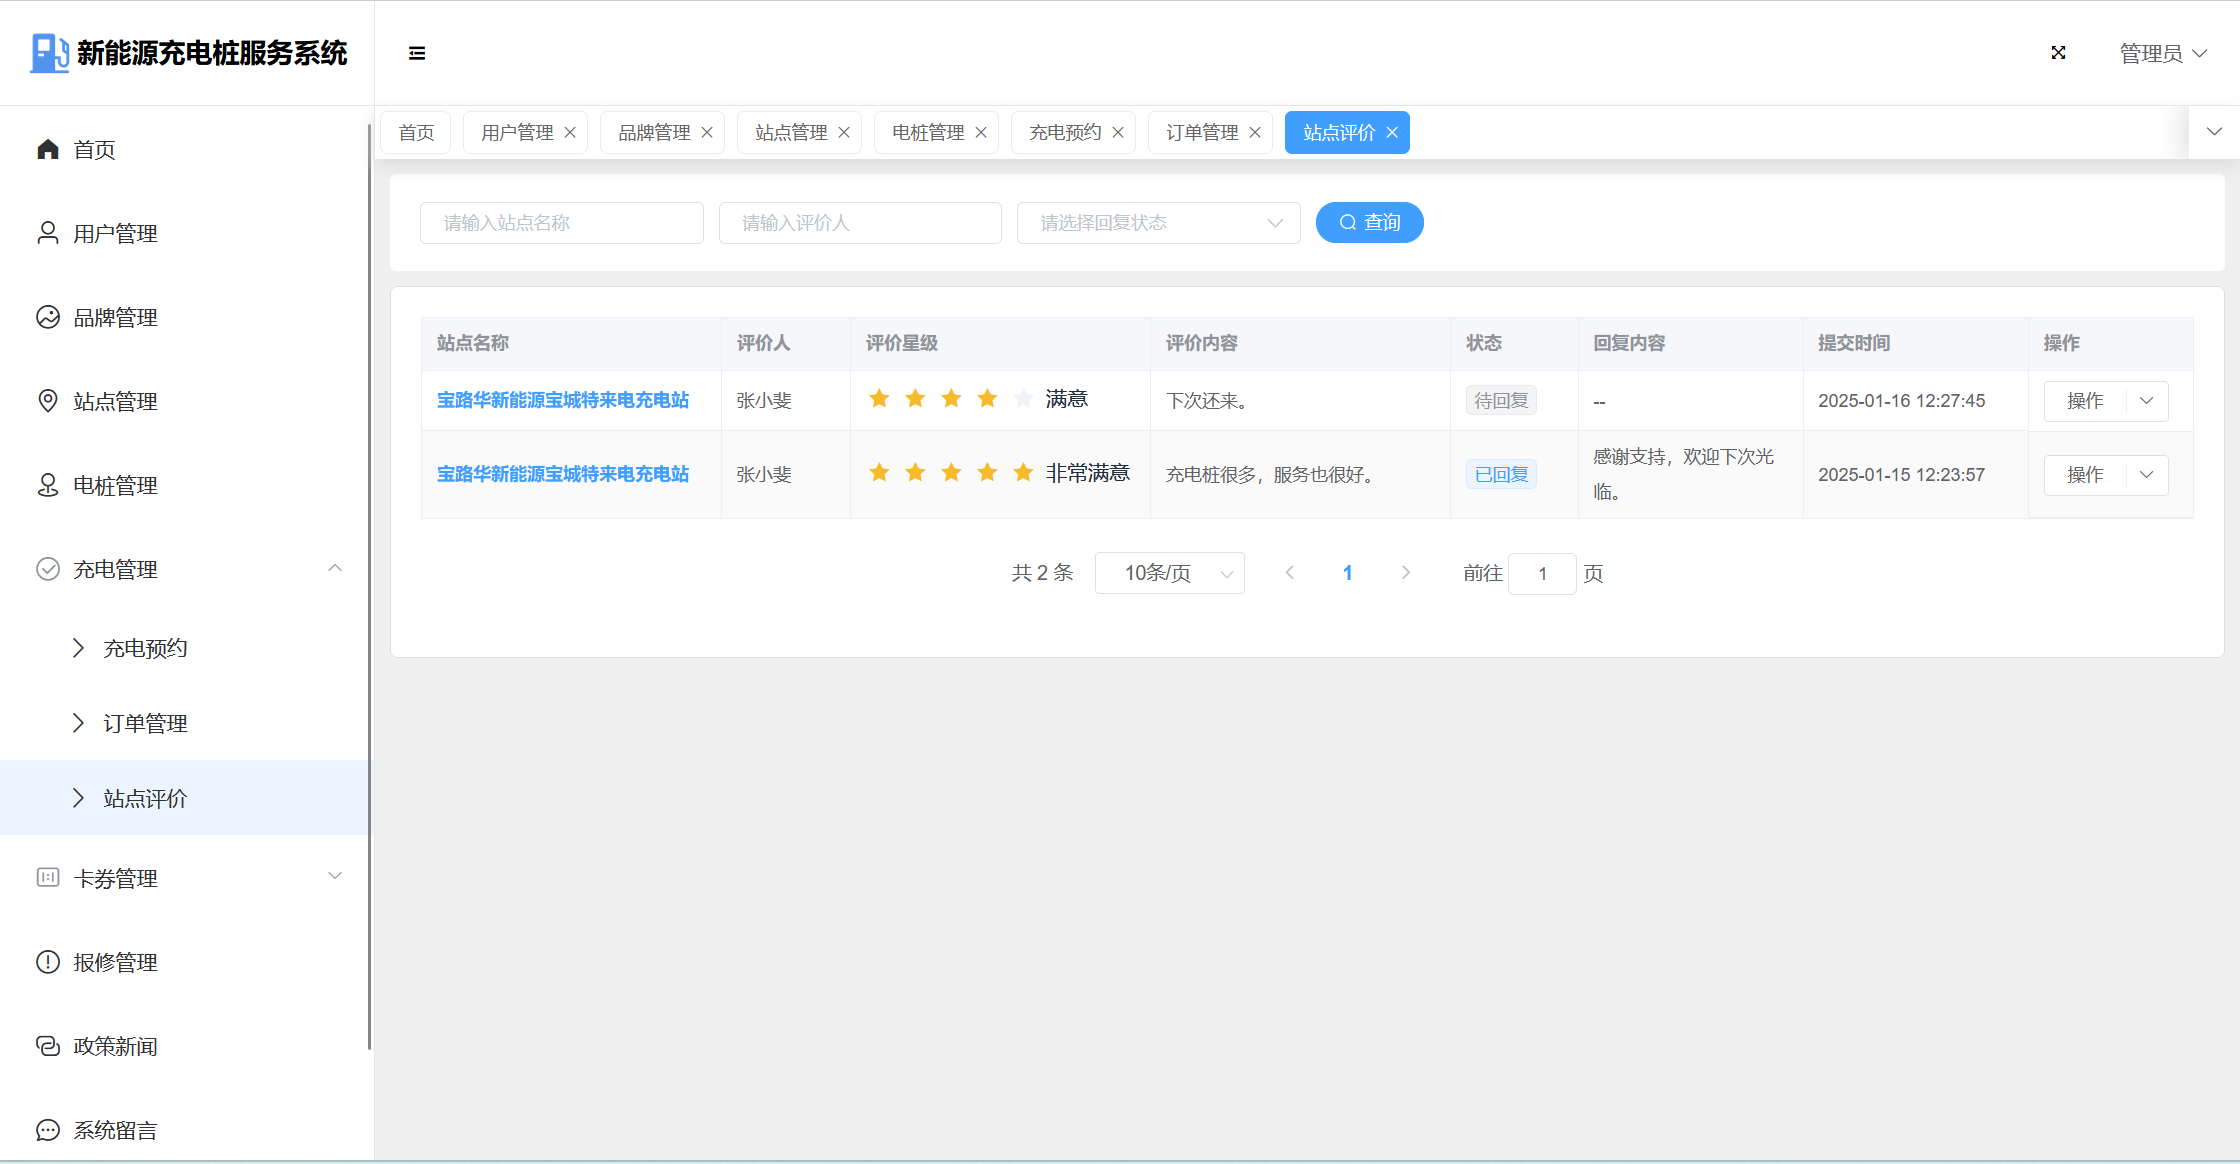Screen dimensions: 2240x1164
Task: Close the 用户管理 tab
Action: point(570,132)
